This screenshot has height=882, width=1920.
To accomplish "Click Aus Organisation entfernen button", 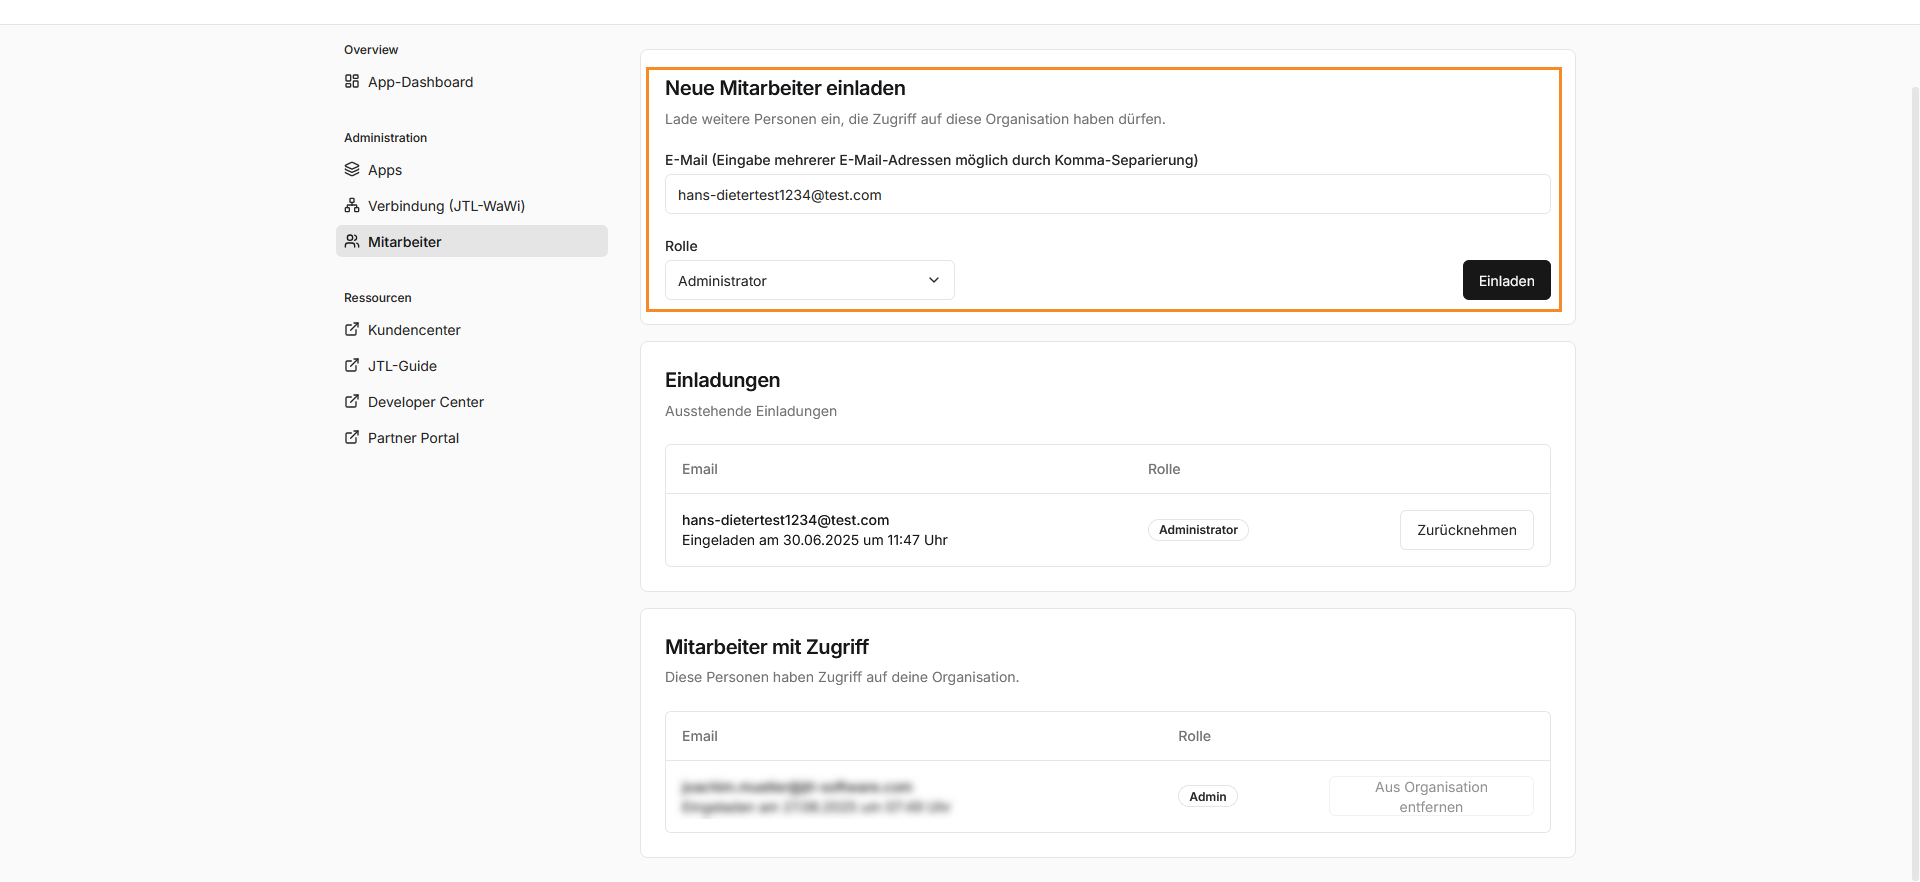I will tap(1430, 797).
